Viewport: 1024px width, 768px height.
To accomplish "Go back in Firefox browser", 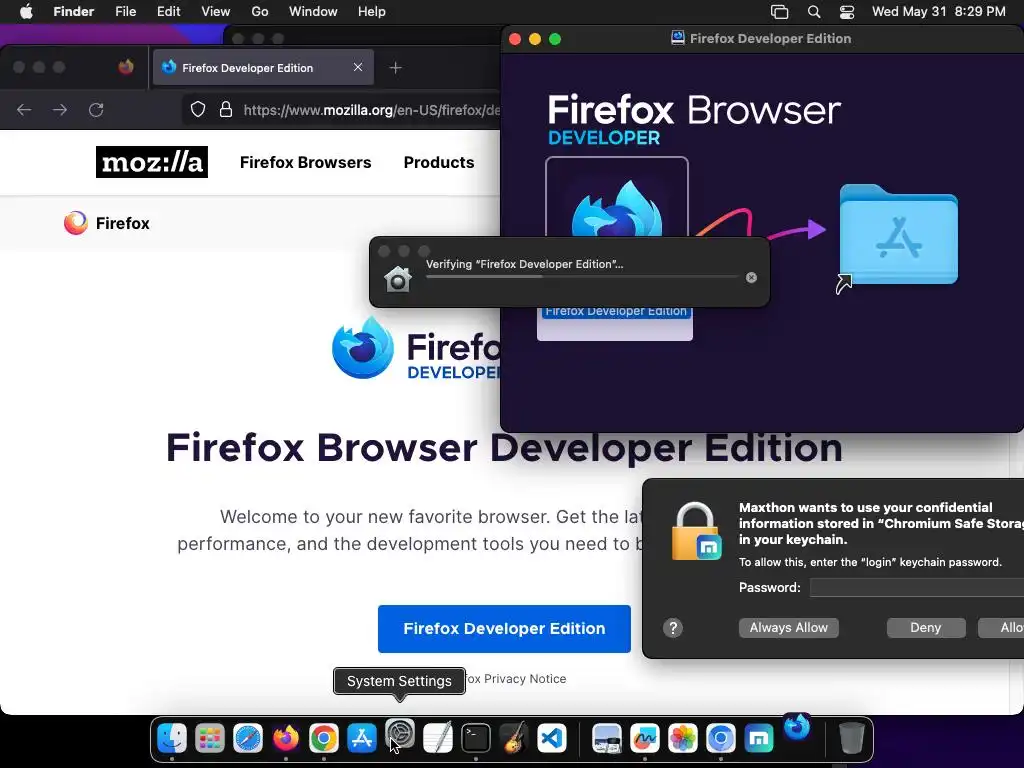I will click(x=24, y=110).
